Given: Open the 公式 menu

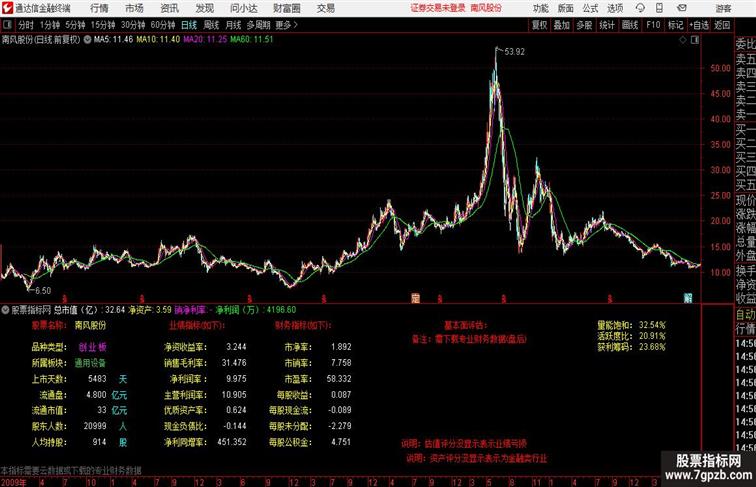Looking at the screenshot, I should pos(590,8).
